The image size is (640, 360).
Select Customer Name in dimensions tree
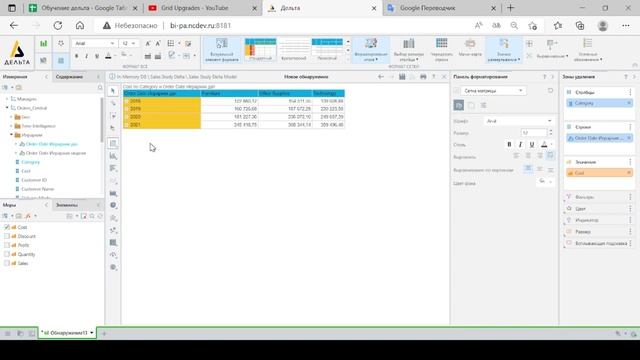(37, 189)
